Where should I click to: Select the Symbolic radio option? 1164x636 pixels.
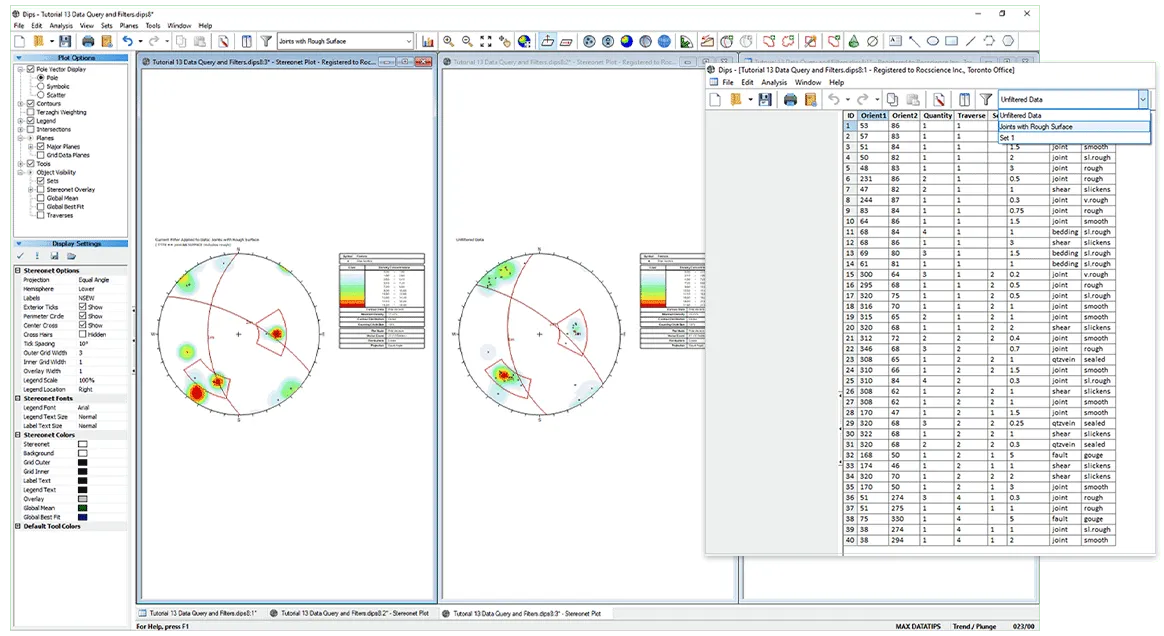[x=41, y=86]
